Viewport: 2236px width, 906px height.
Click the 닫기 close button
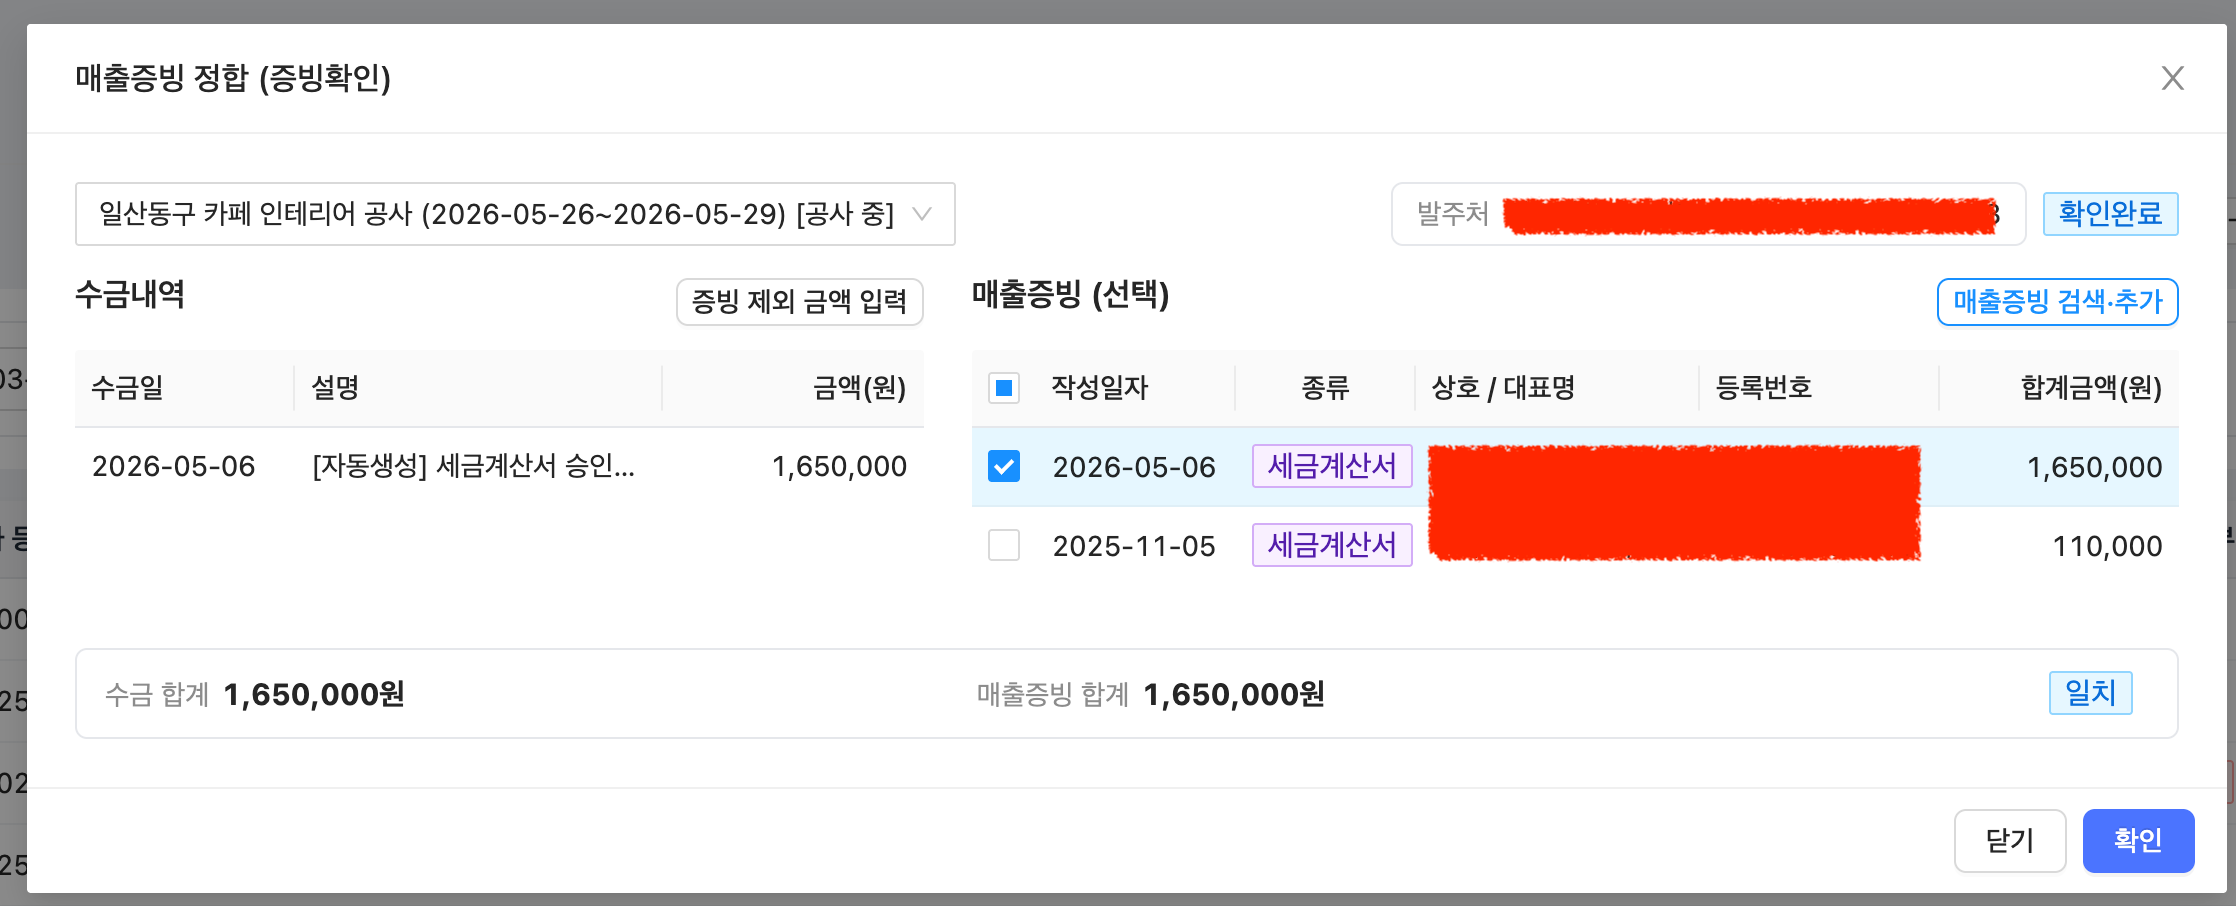pyautogui.click(x=2010, y=840)
